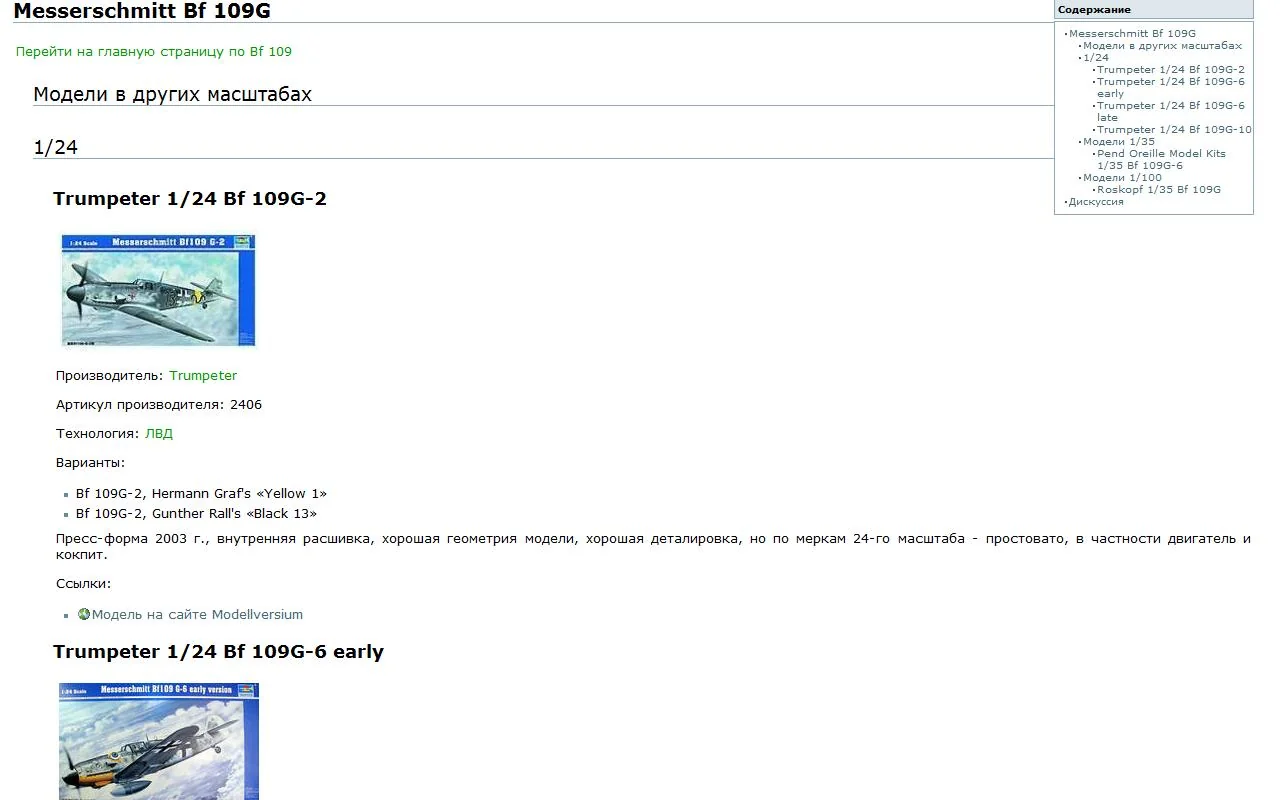The width and height of the screenshot is (1280, 800).
Task: Click the globe icon beside the Modellversium link
Action: [x=84, y=614]
